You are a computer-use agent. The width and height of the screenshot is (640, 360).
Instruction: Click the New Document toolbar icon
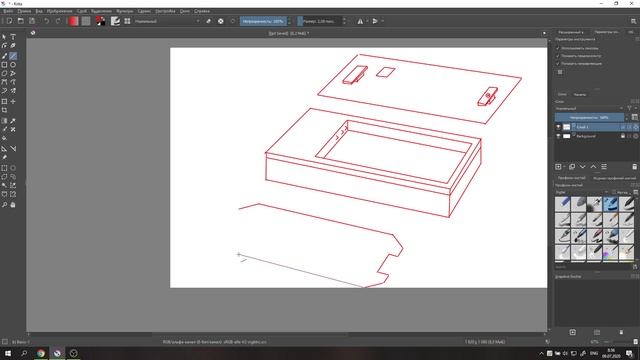[9, 21]
